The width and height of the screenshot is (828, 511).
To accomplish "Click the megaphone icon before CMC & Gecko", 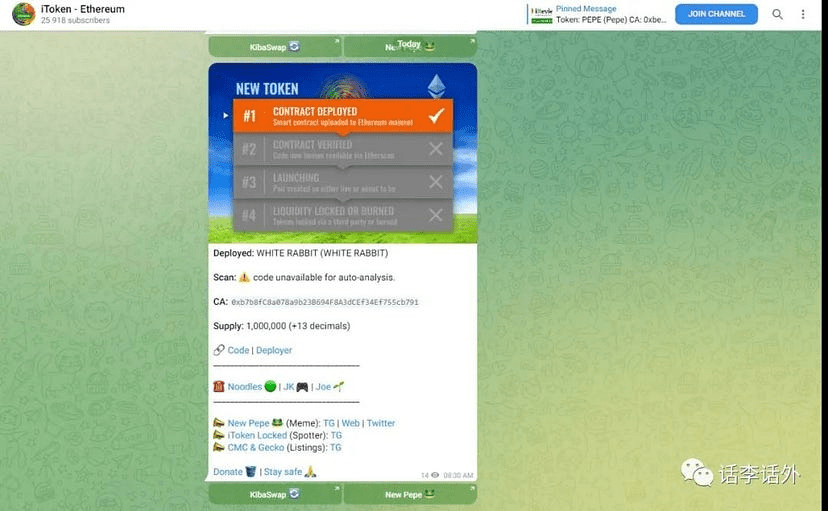I will (219, 447).
